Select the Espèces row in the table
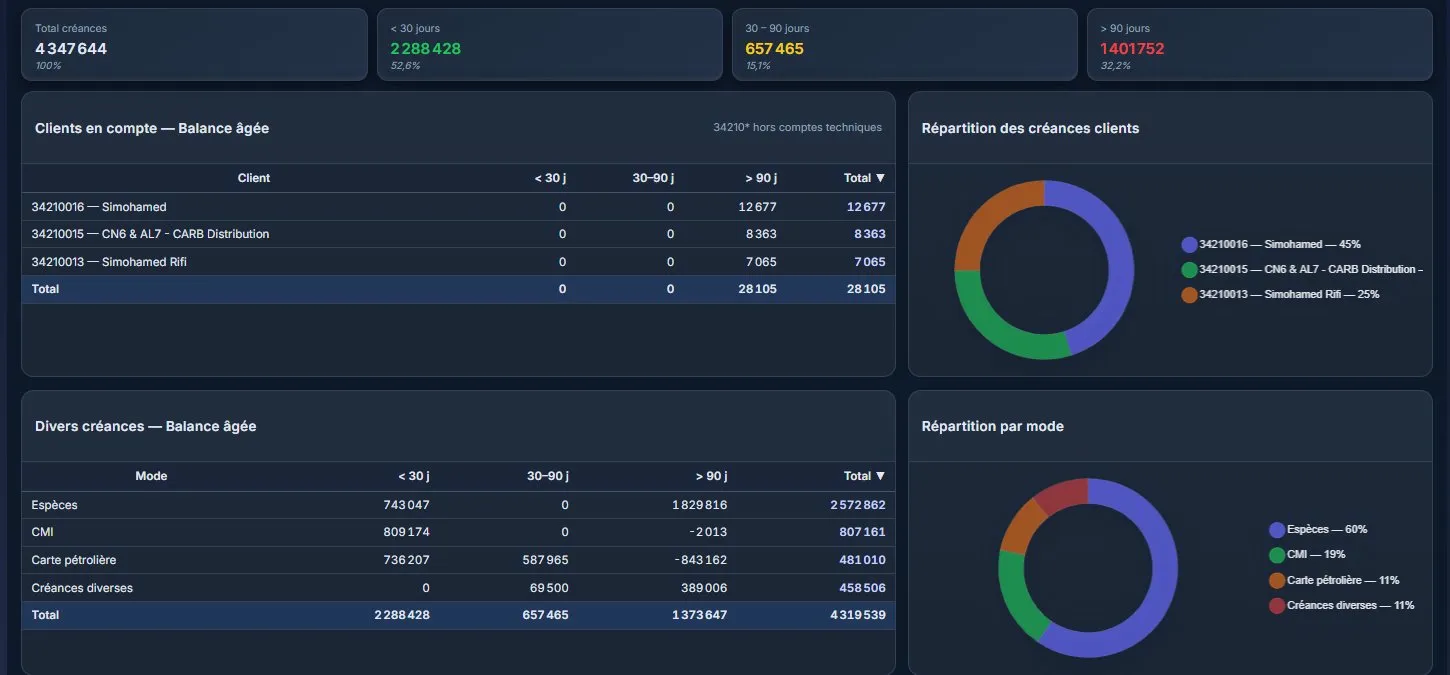The image size is (1450, 675). (x=458, y=505)
